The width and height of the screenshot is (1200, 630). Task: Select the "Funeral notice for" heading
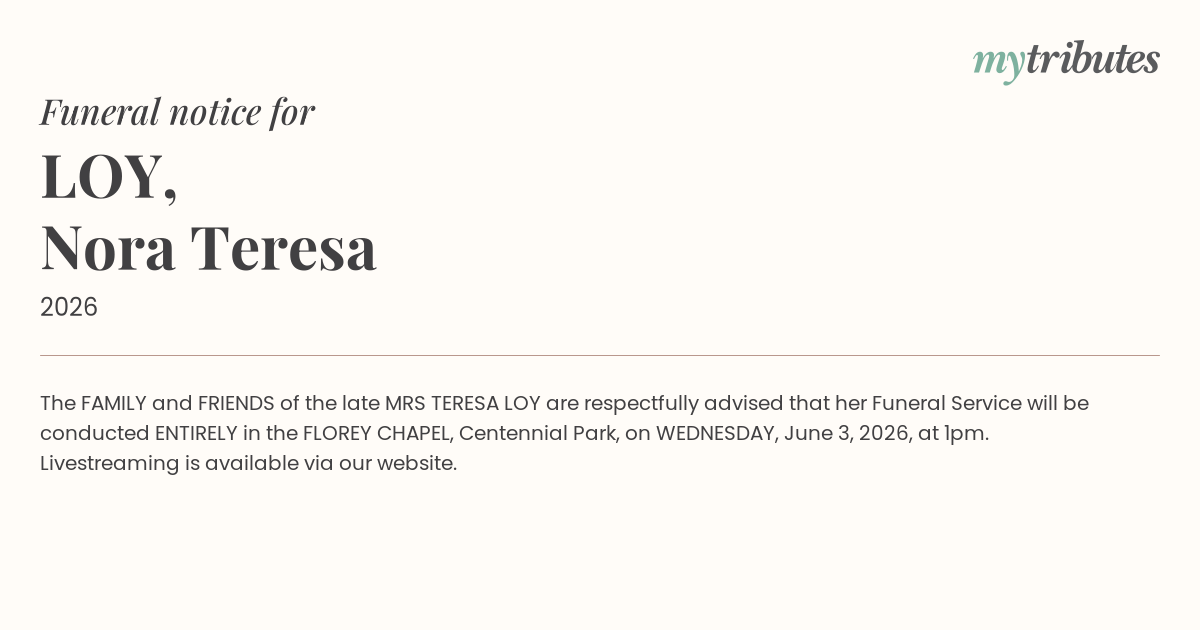(x=177, y=112)
